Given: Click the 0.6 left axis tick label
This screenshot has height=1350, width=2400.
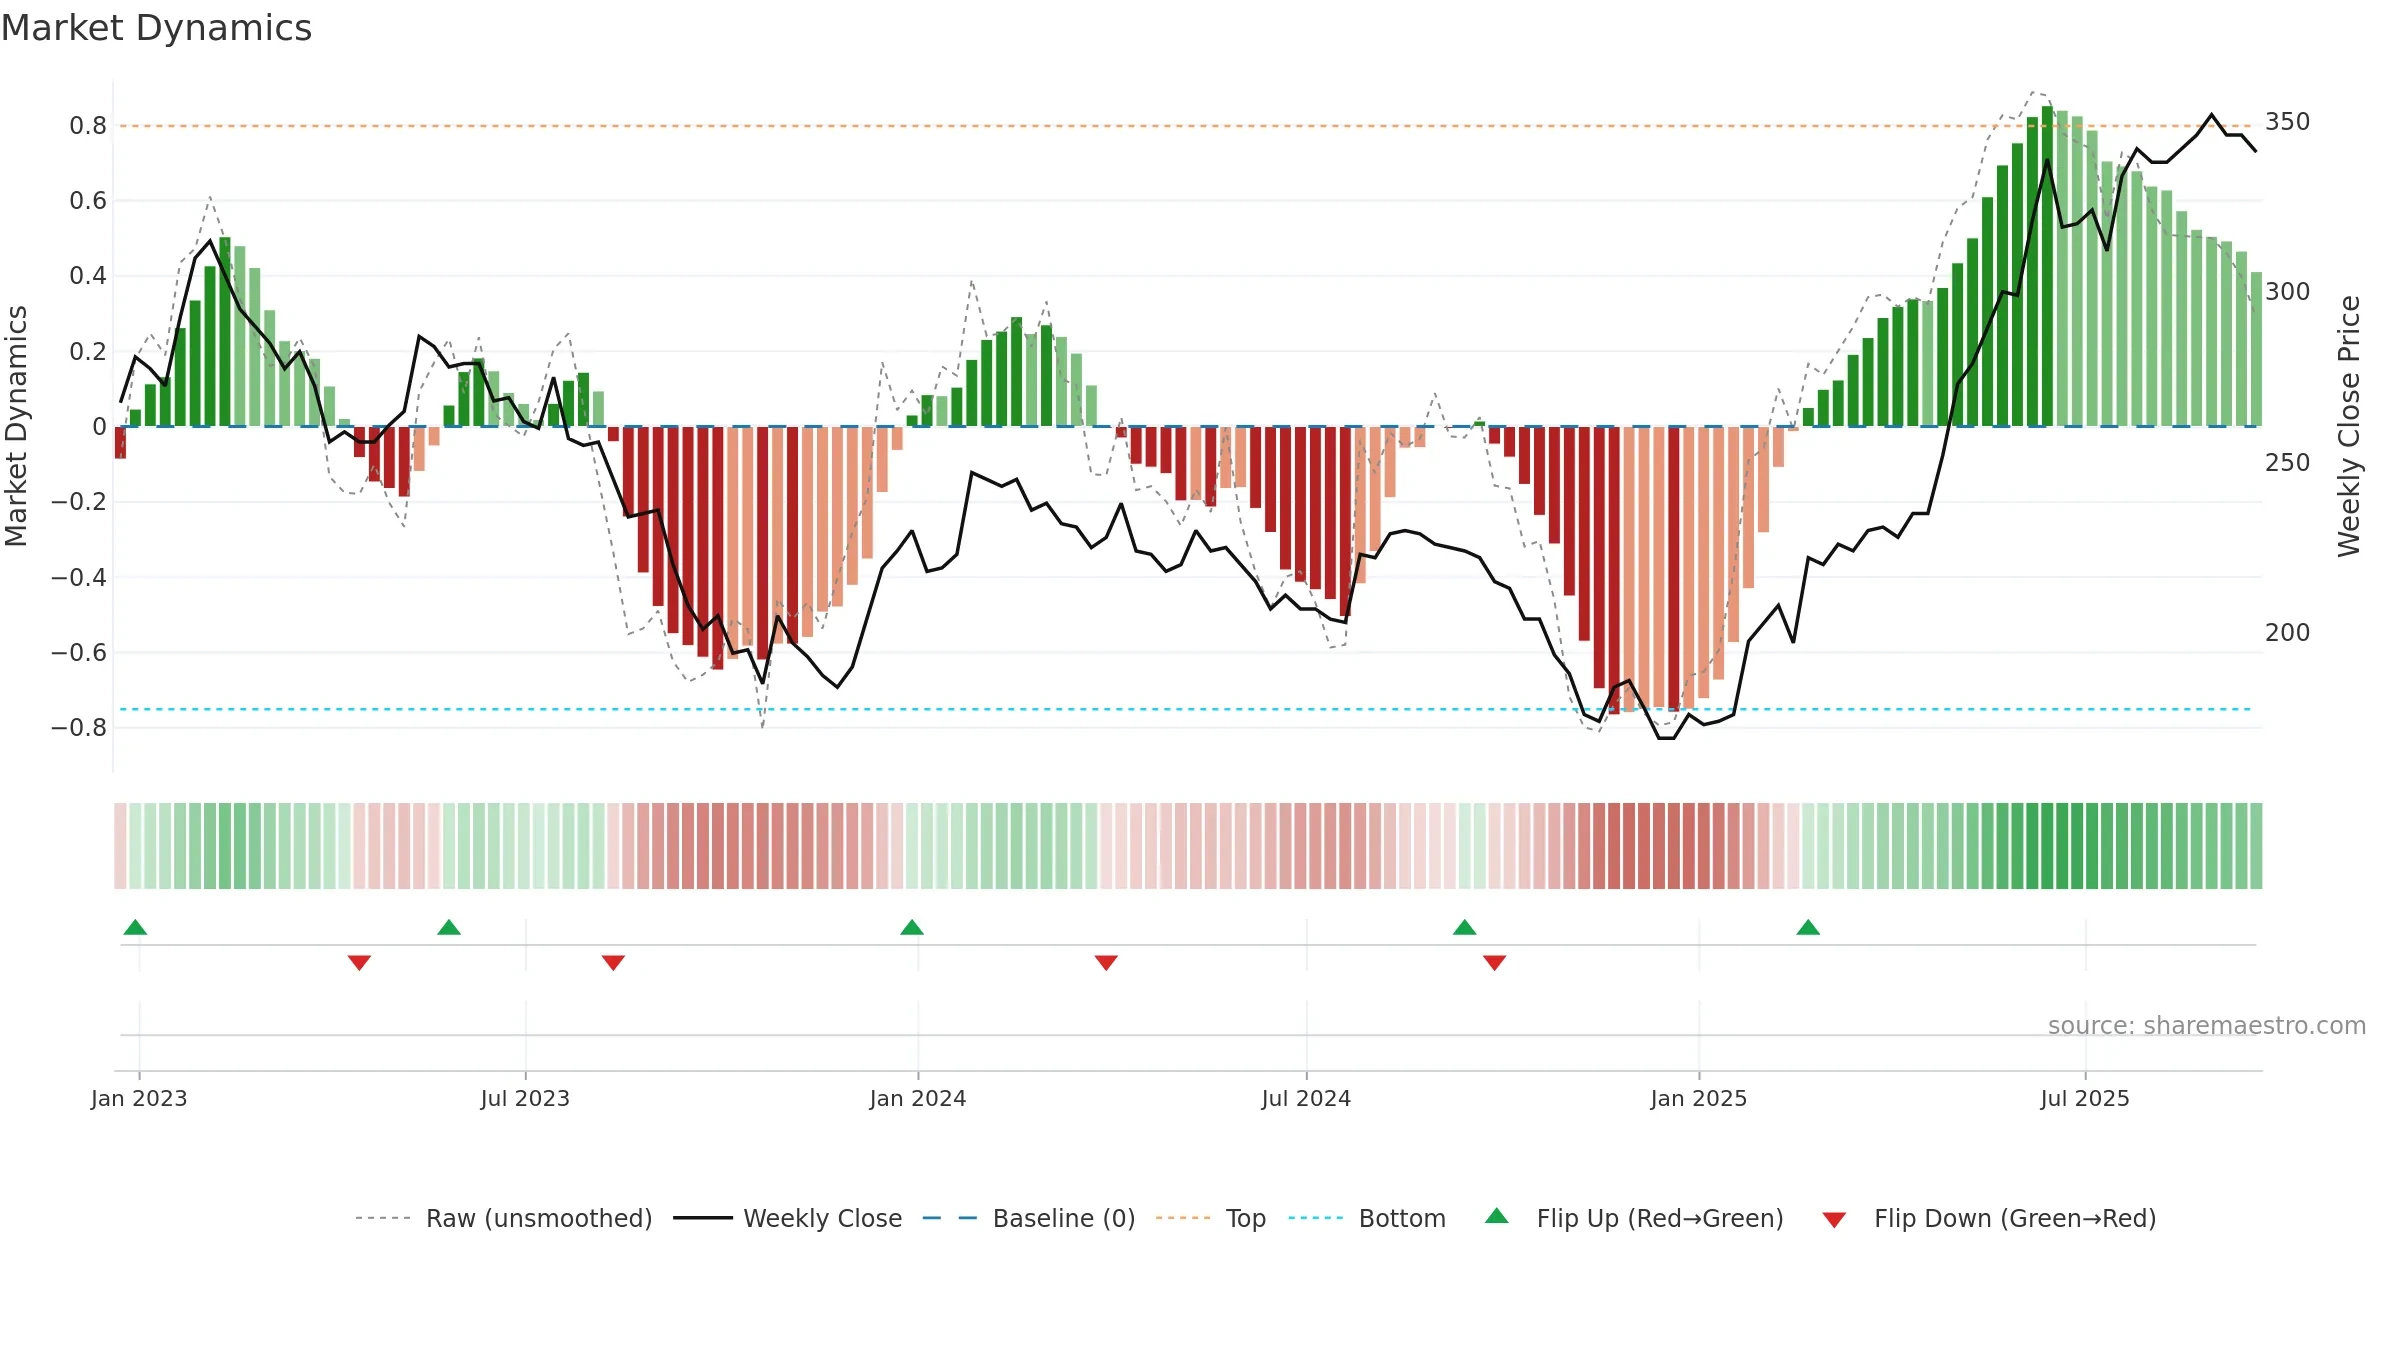Looking at the screenshot, I should point(88,201).
